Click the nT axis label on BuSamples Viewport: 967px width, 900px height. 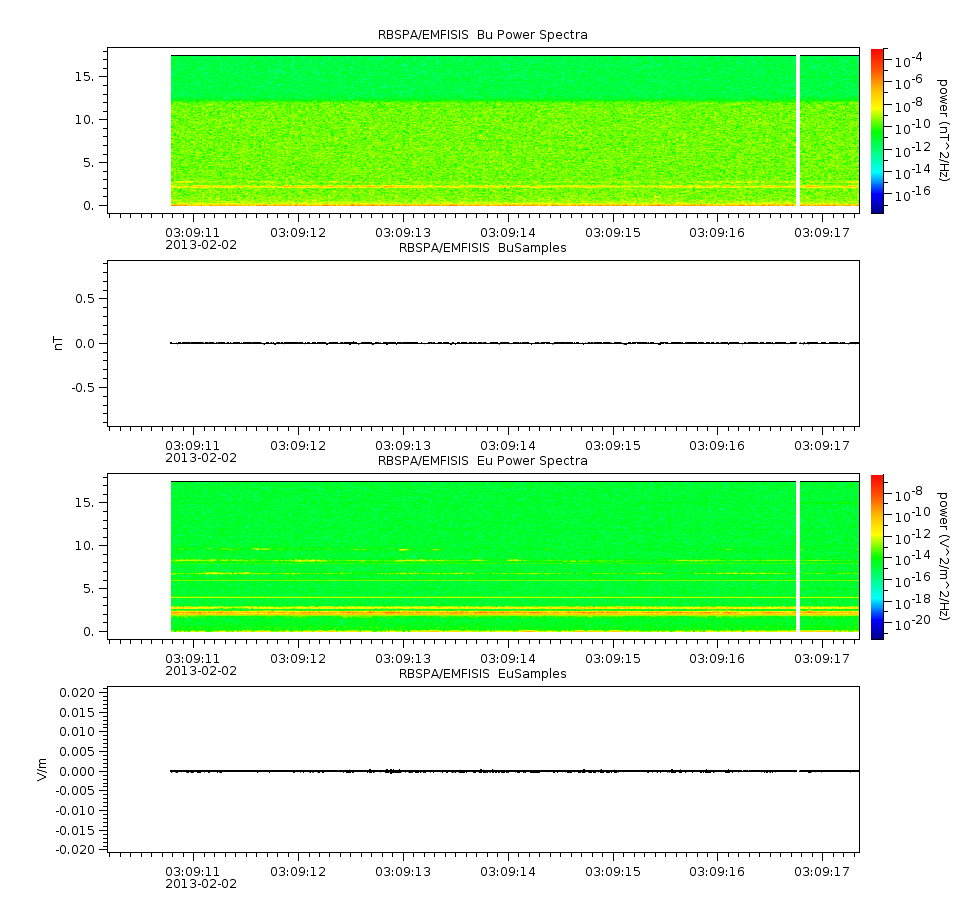pyautogui.click(x=58, y=343)
